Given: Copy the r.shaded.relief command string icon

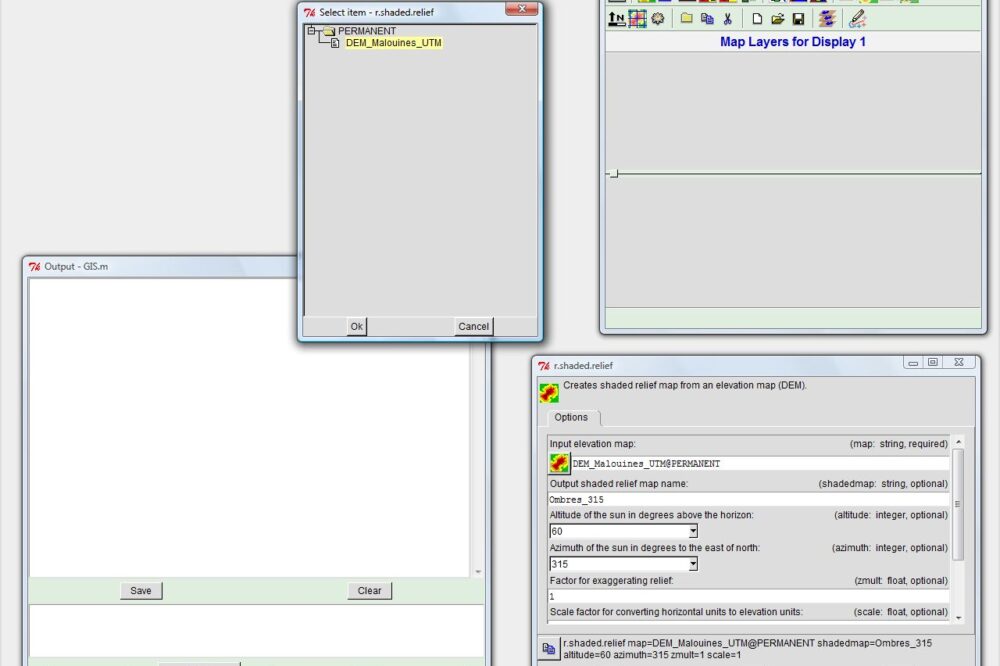Looking at the screenshot, I should tap(549, 648).
